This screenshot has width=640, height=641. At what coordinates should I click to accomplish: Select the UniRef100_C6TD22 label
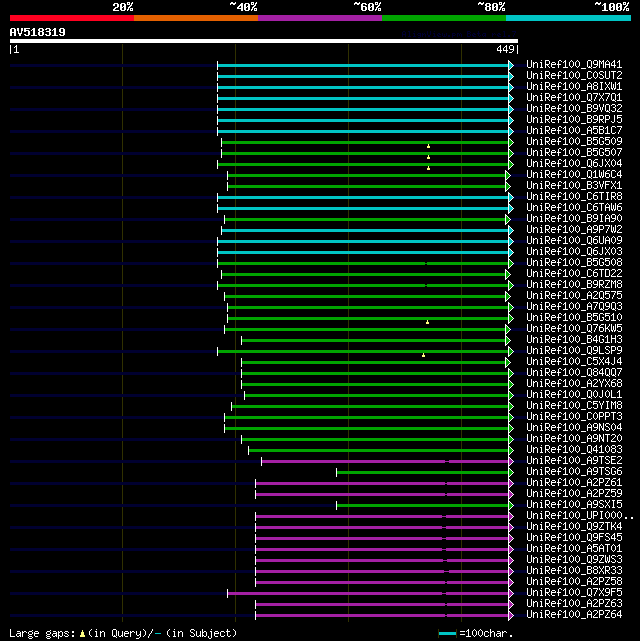(574, 273)
